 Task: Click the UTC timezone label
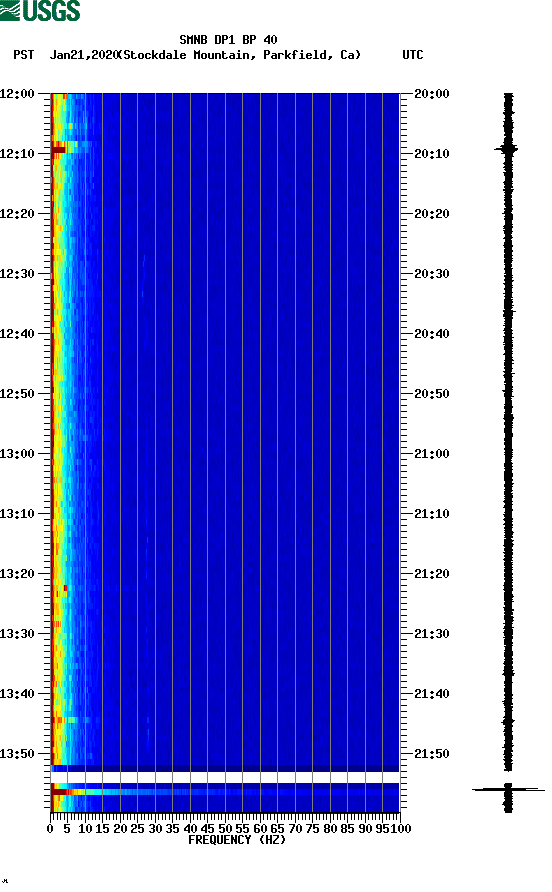click(x=413, y=55)
